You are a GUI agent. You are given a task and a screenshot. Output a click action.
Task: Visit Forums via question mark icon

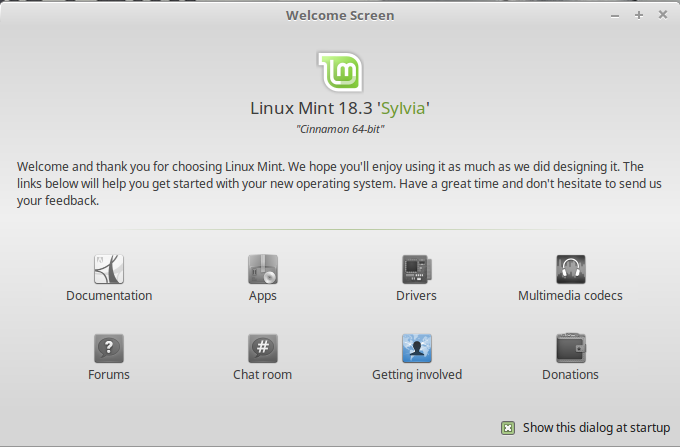coord(109,348)
